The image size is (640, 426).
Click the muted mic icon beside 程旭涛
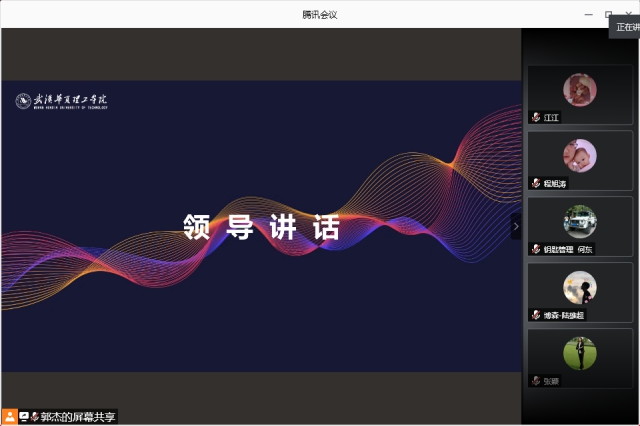point(536,184)
